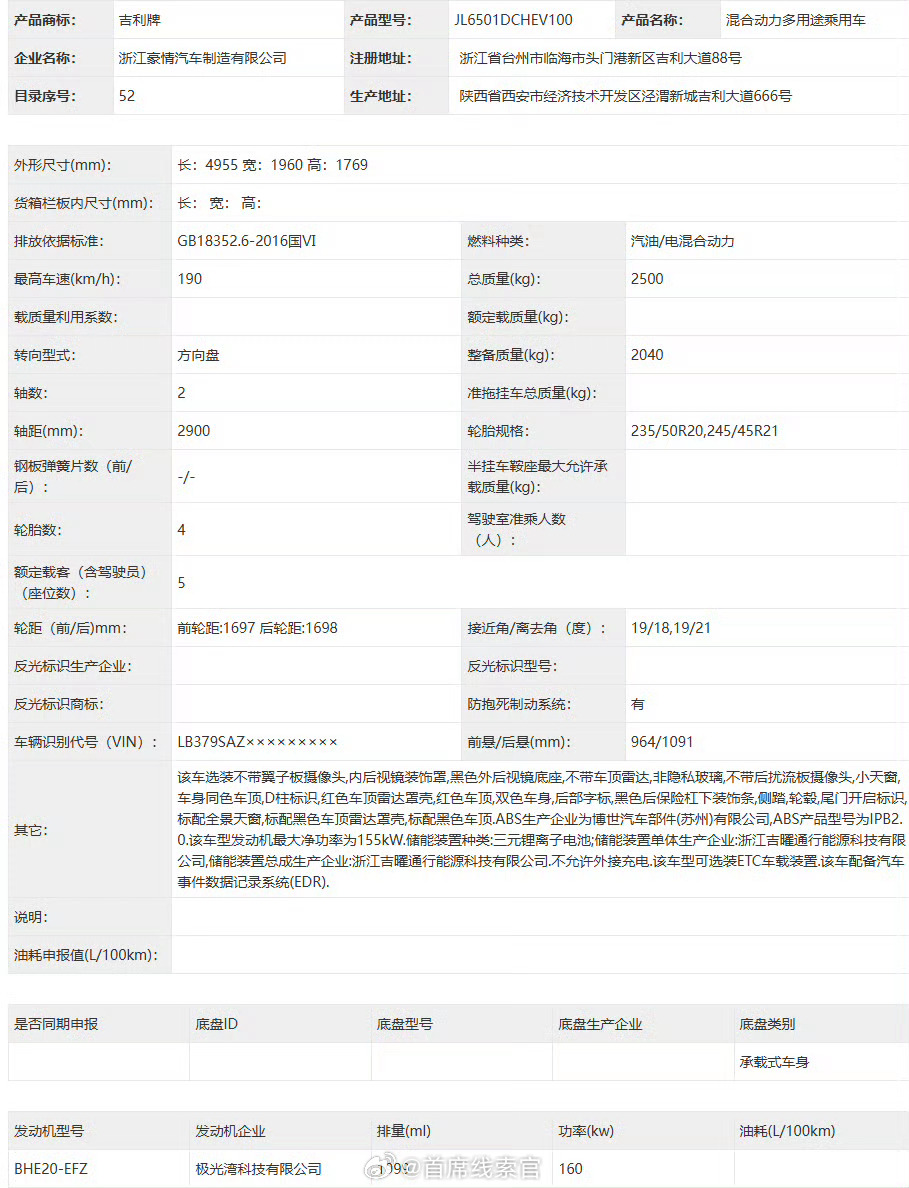This screenshot has width=909, height=1188.
Task: Select the 油耗(L/100km) column header
Action: point(787,1131)
